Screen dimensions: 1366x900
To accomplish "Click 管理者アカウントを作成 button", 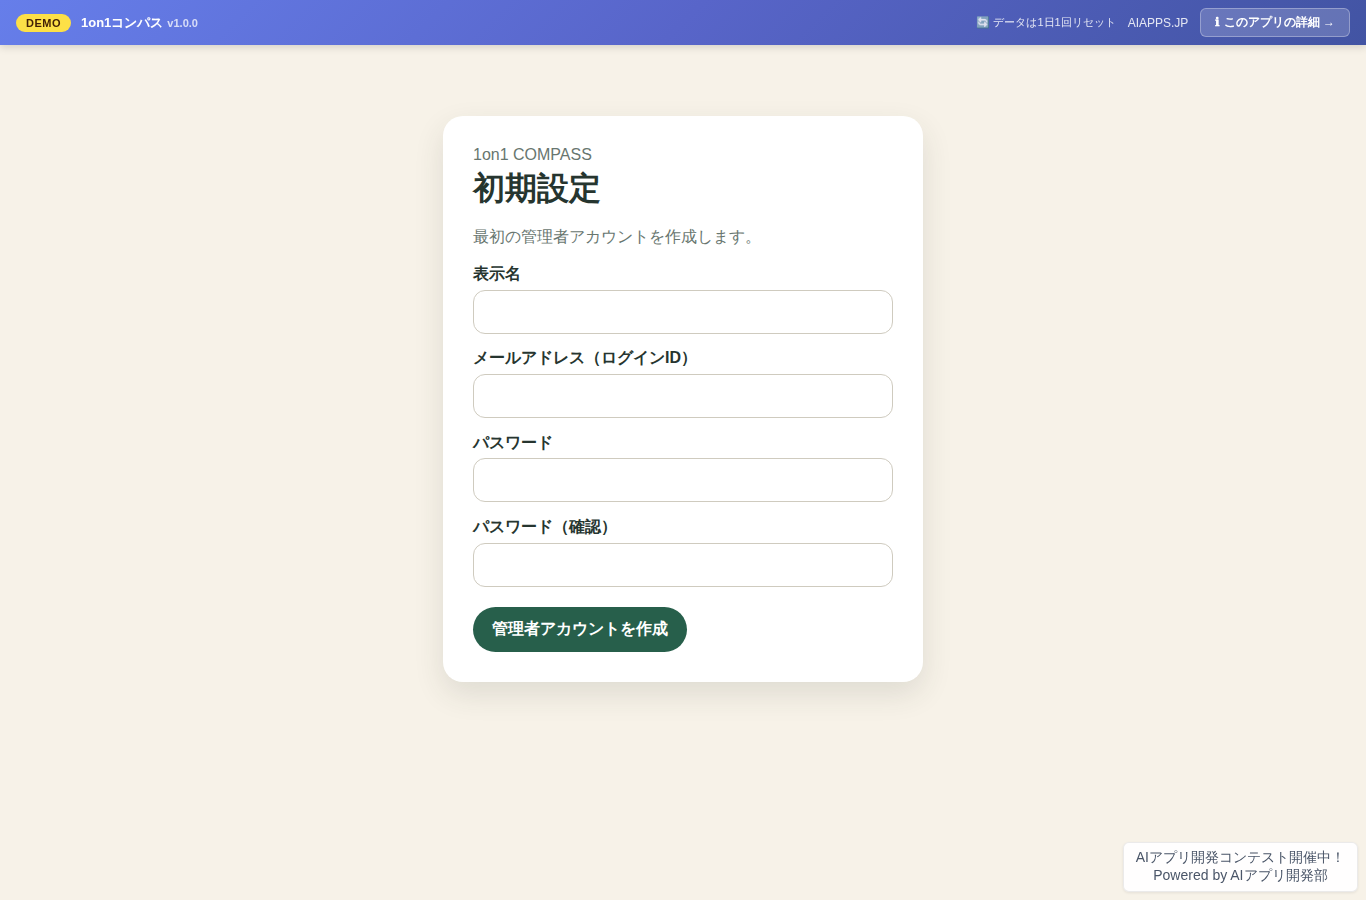I will tap(580, 629).
